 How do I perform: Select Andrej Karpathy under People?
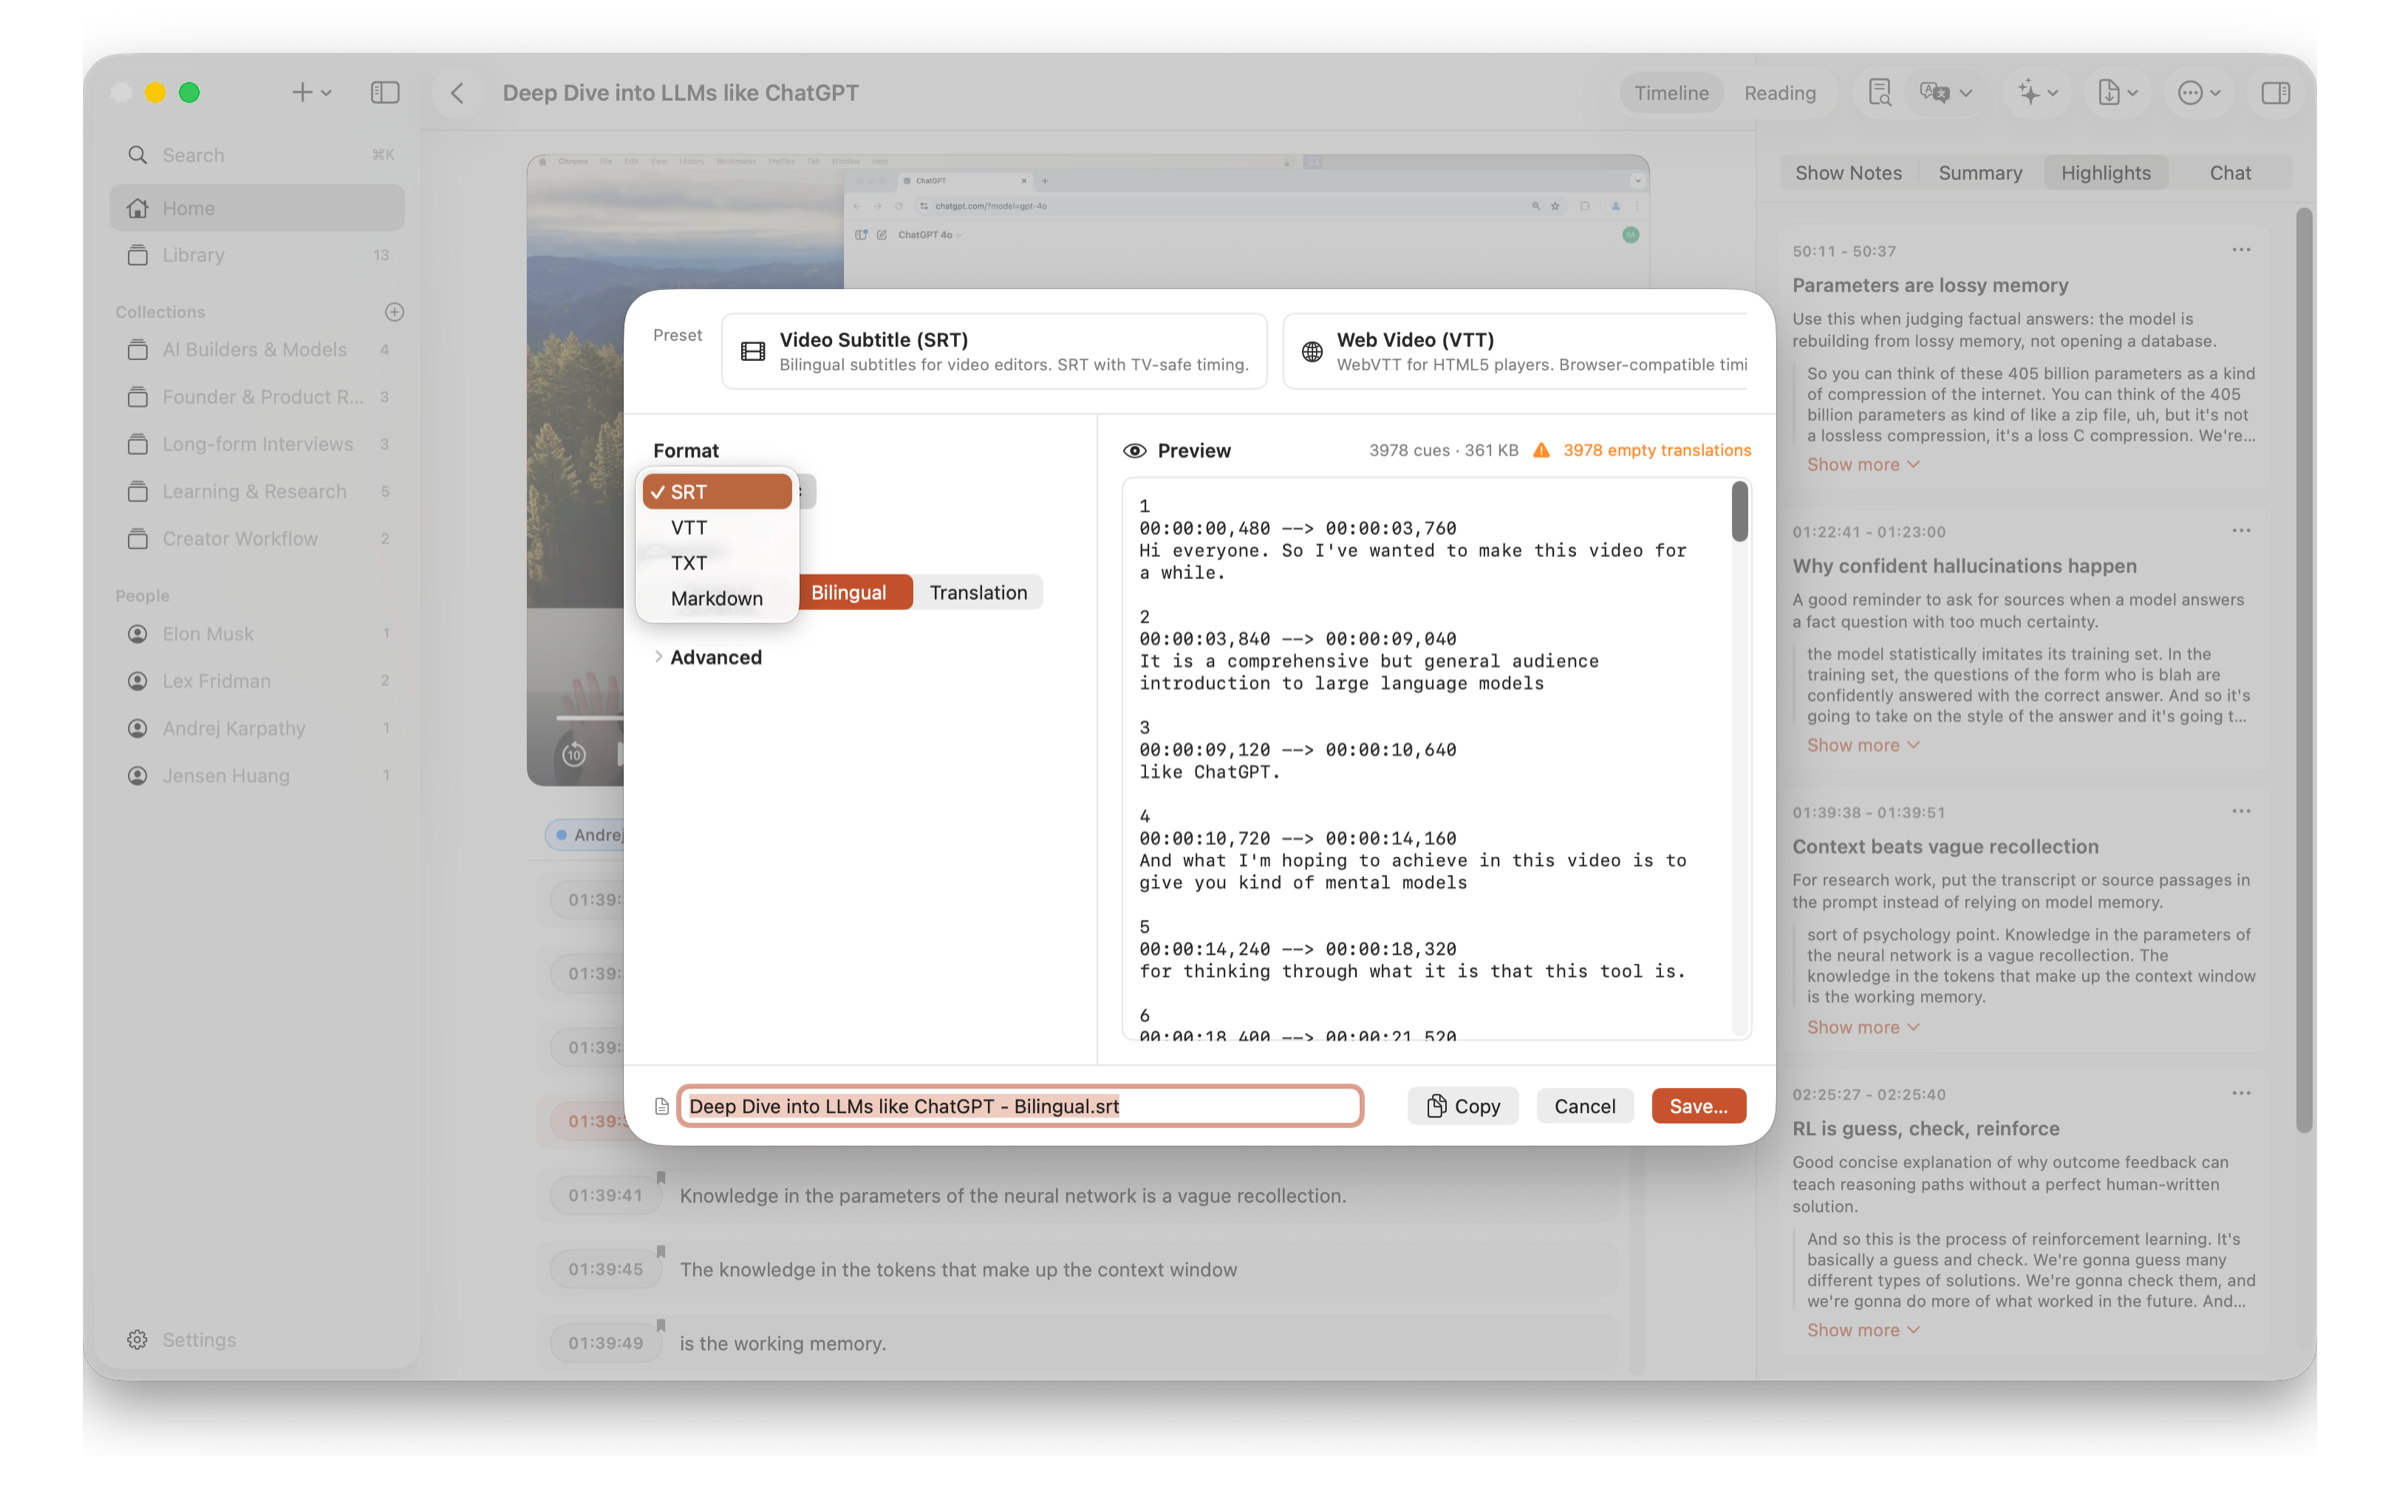click(257, 728)
